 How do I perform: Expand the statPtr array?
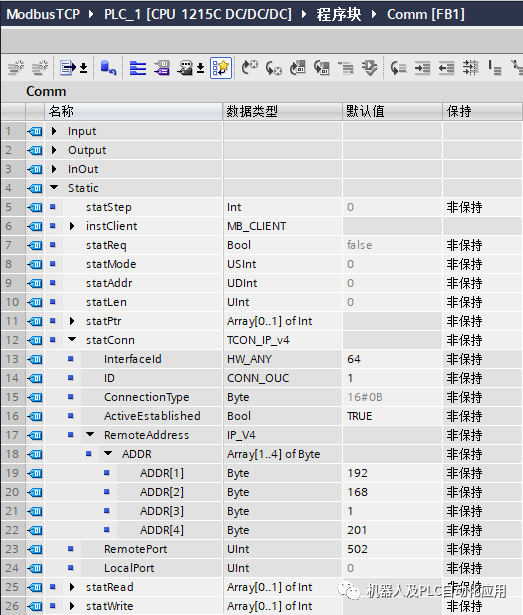72,321
